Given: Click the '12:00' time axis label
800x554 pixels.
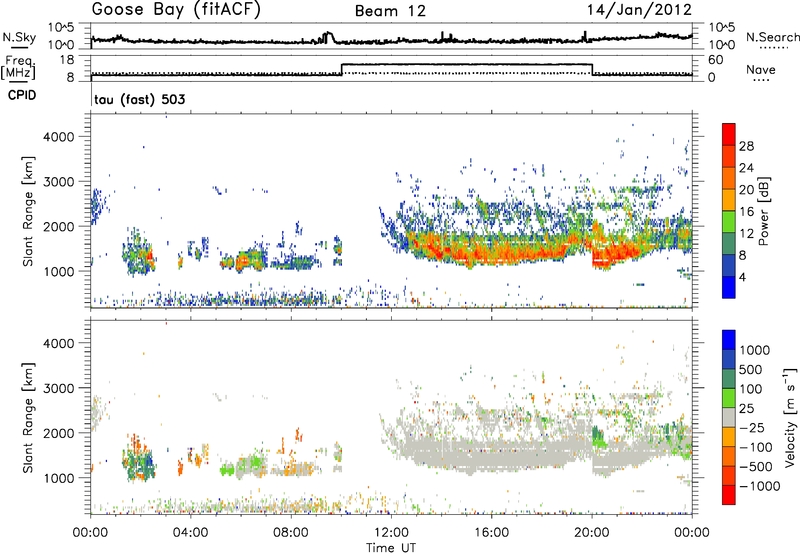Looking at the screenshot, I should tap(391, 533).
